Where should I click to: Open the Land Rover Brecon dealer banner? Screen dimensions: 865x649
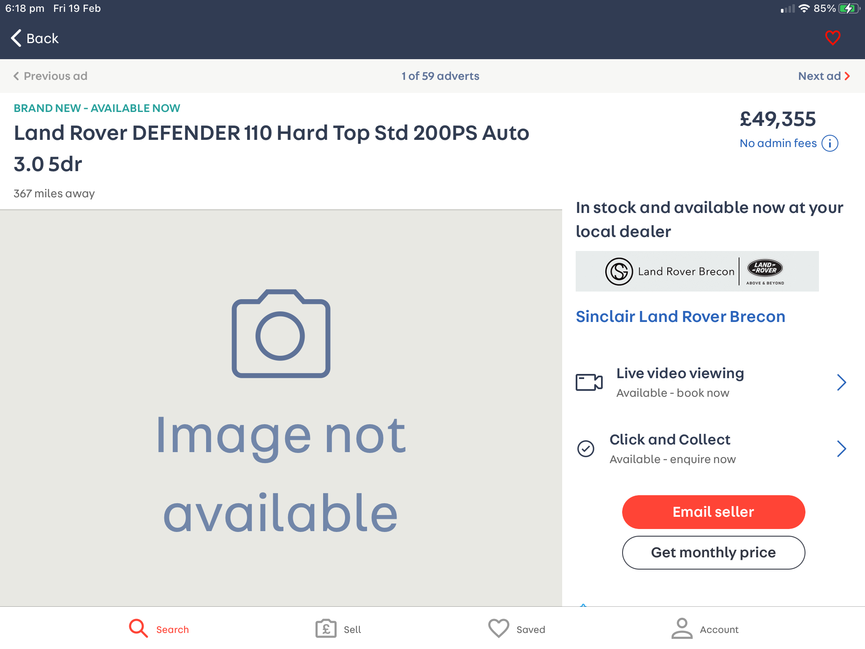[x=697, y=271]
